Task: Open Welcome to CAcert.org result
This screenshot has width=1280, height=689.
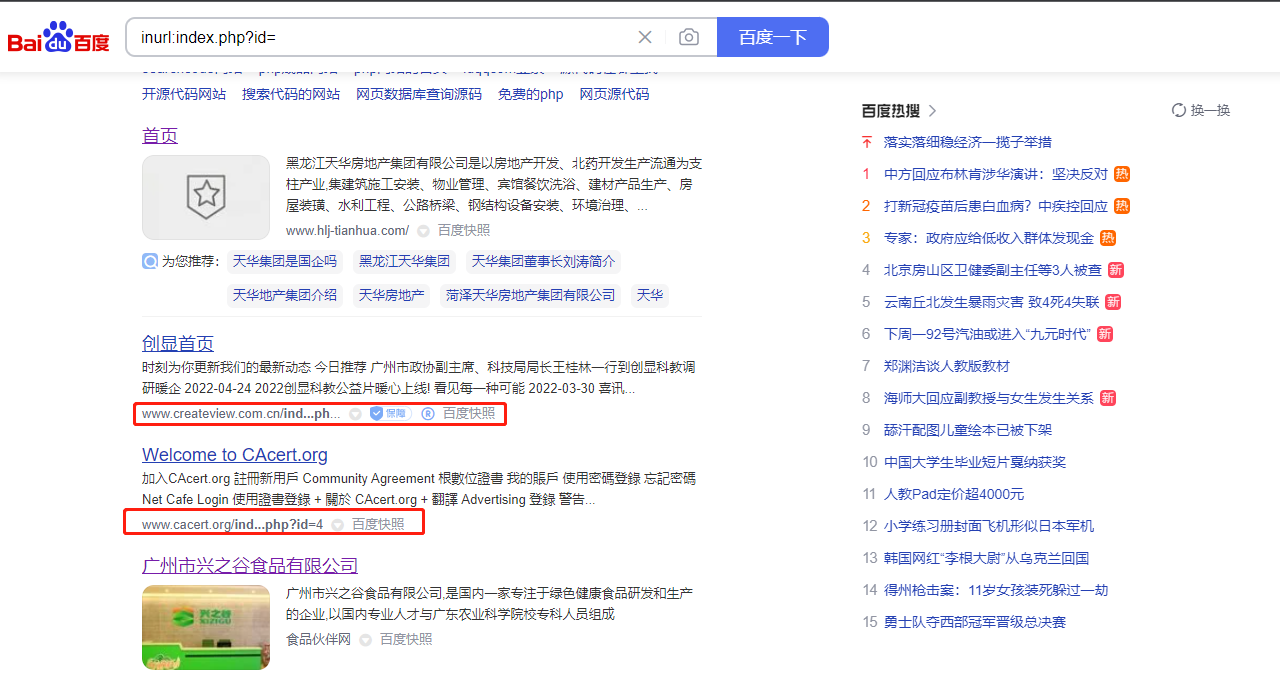Action: [235, 455]
